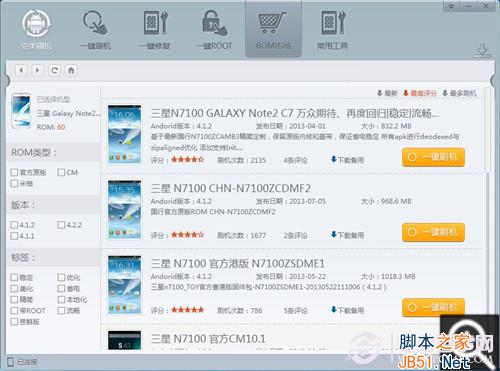Screen dimensions: 500x371
Task: Sort ROM list by 最多刷机
Action: pos(459,93)
